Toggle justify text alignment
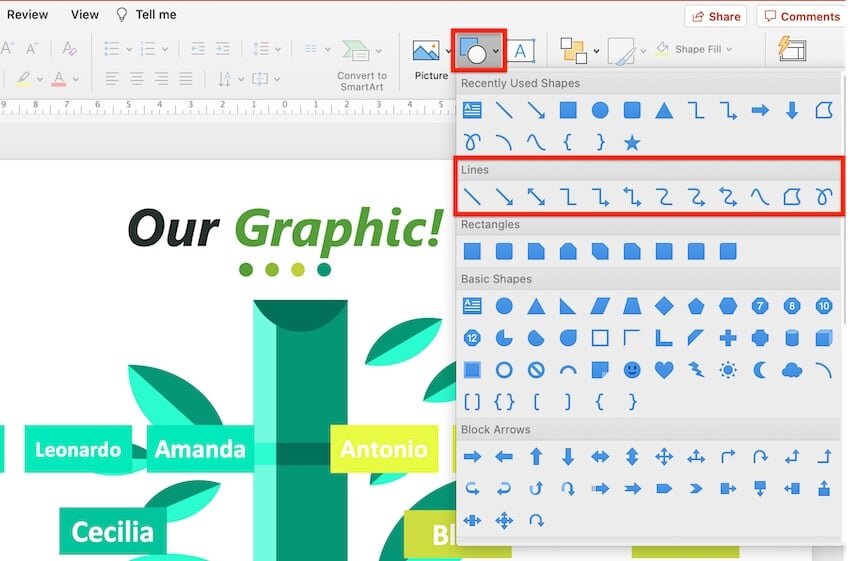Viewport: 850px width, 561px height. [x=185, y=79]
